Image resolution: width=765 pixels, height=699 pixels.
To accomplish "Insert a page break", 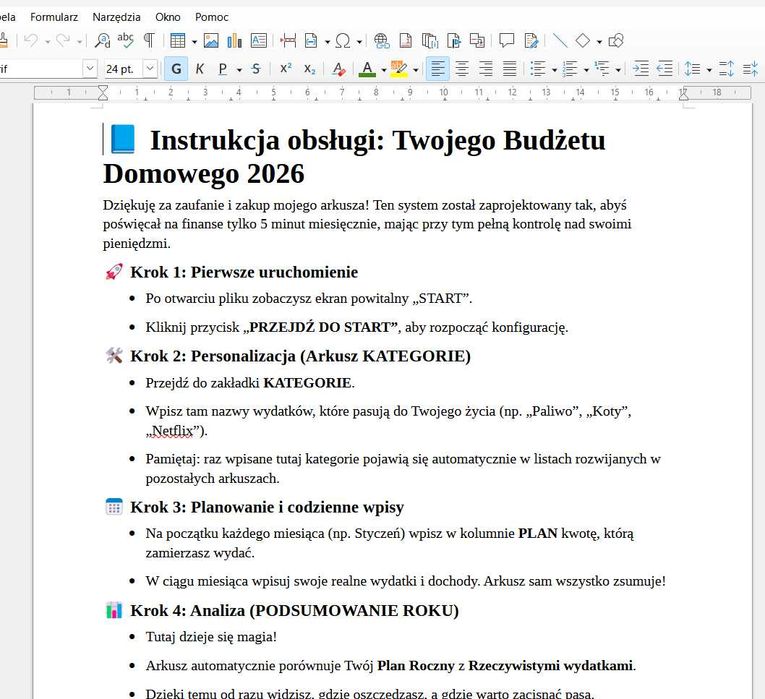I will point(288,41).
